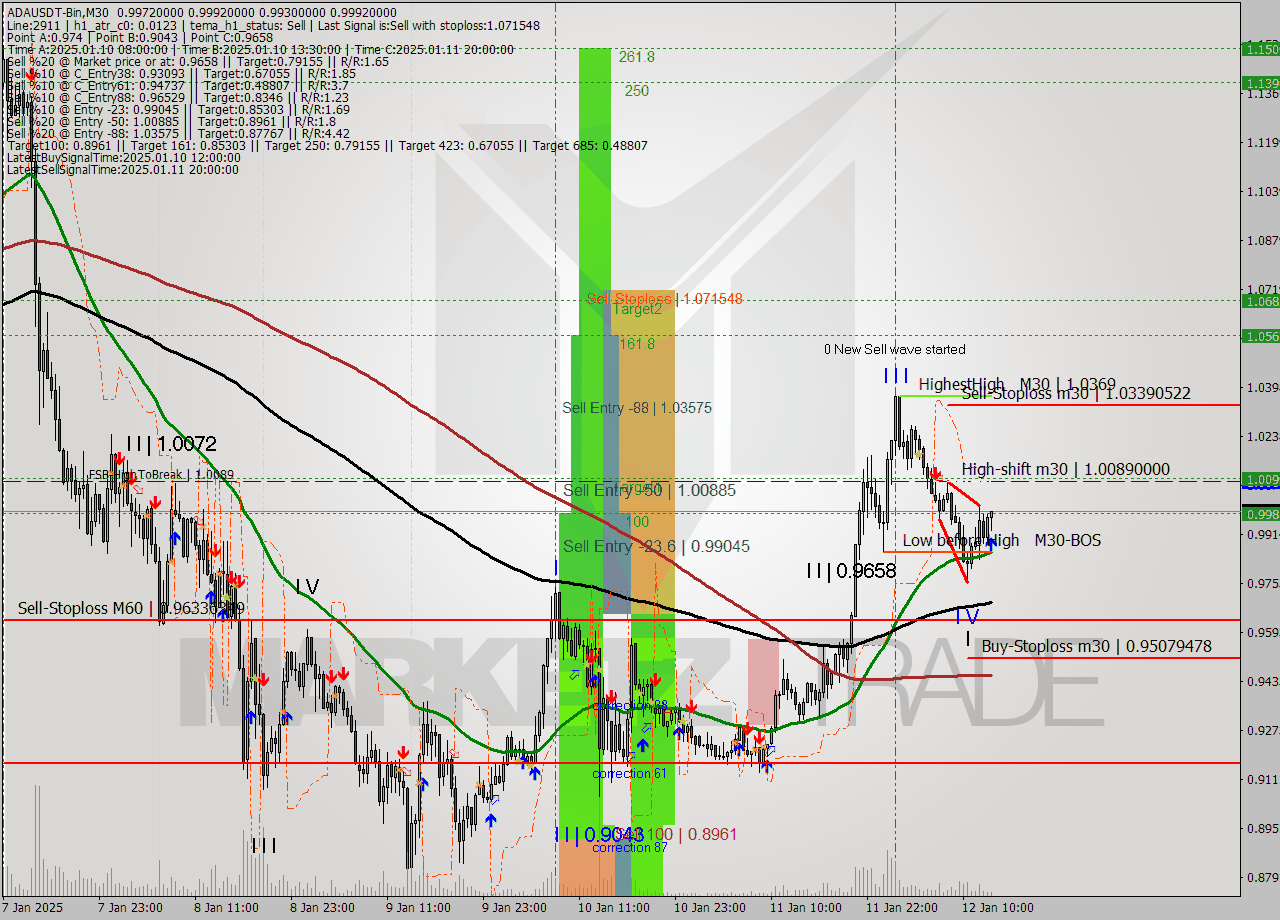Select the 0.879 price axis value
1280x920 pixels.
(1262, 877)
